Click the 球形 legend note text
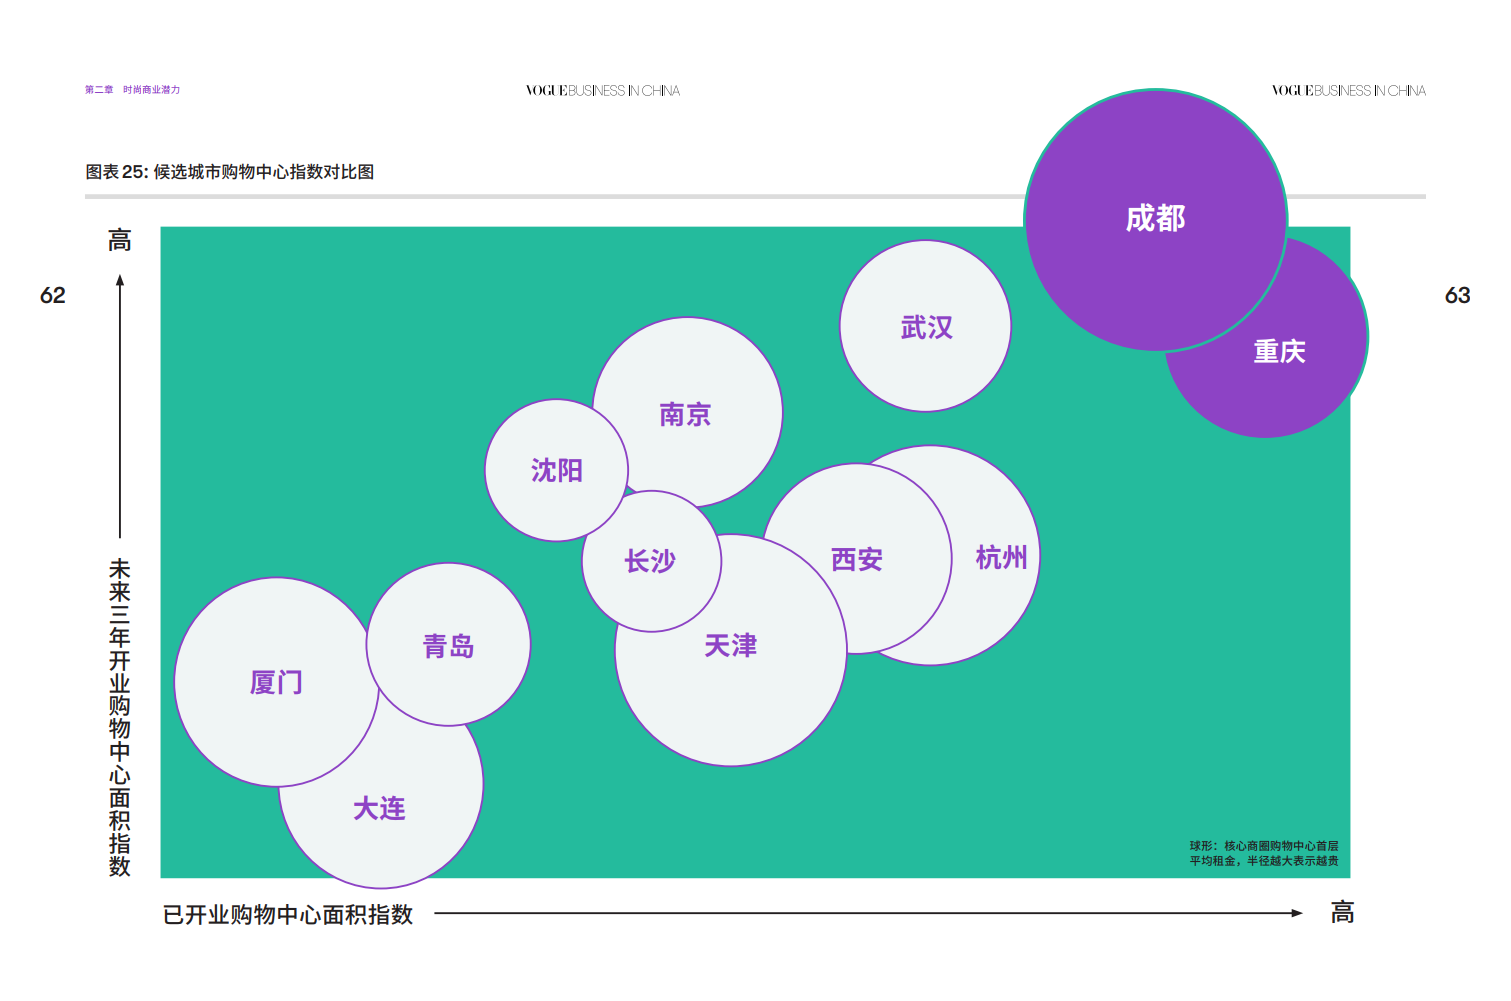Image resolution: width=1511 pixels, height=1001 pixels. click(x=1263, y=853)
